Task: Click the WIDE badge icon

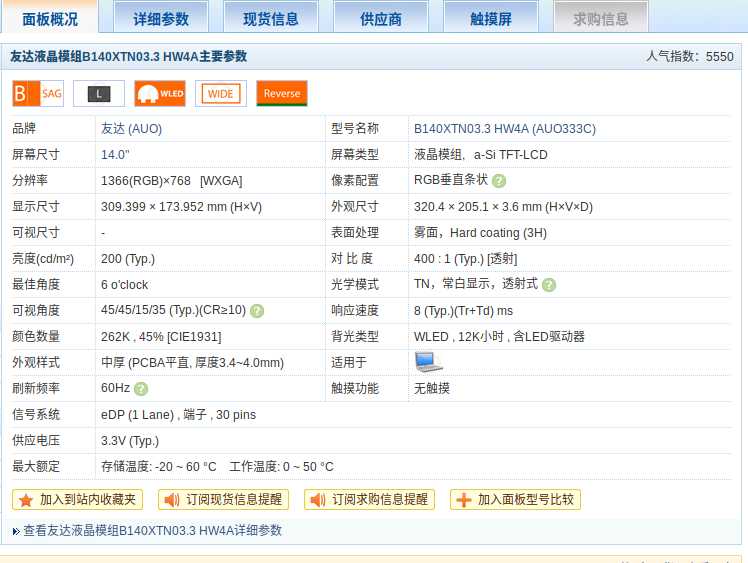Action: (x=221, y=94)
